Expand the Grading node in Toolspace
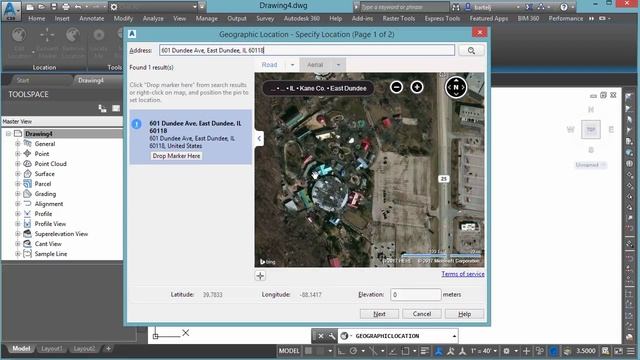Viewport: 640px width, 360px height. (18, 194)
